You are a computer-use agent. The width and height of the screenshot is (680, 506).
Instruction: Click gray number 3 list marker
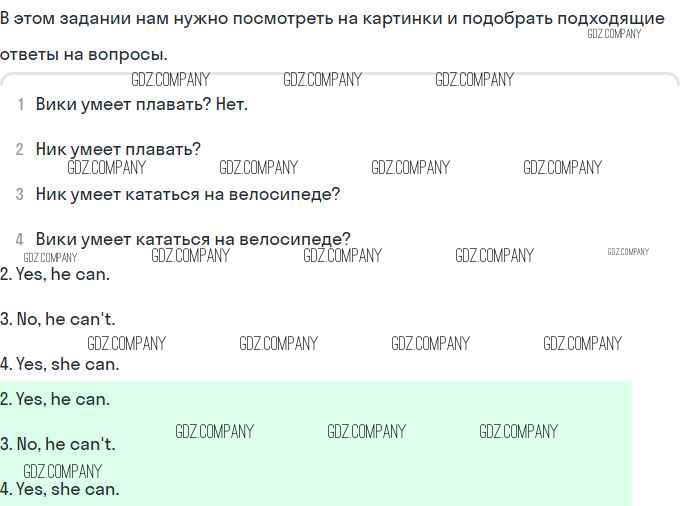pos(19,194)
